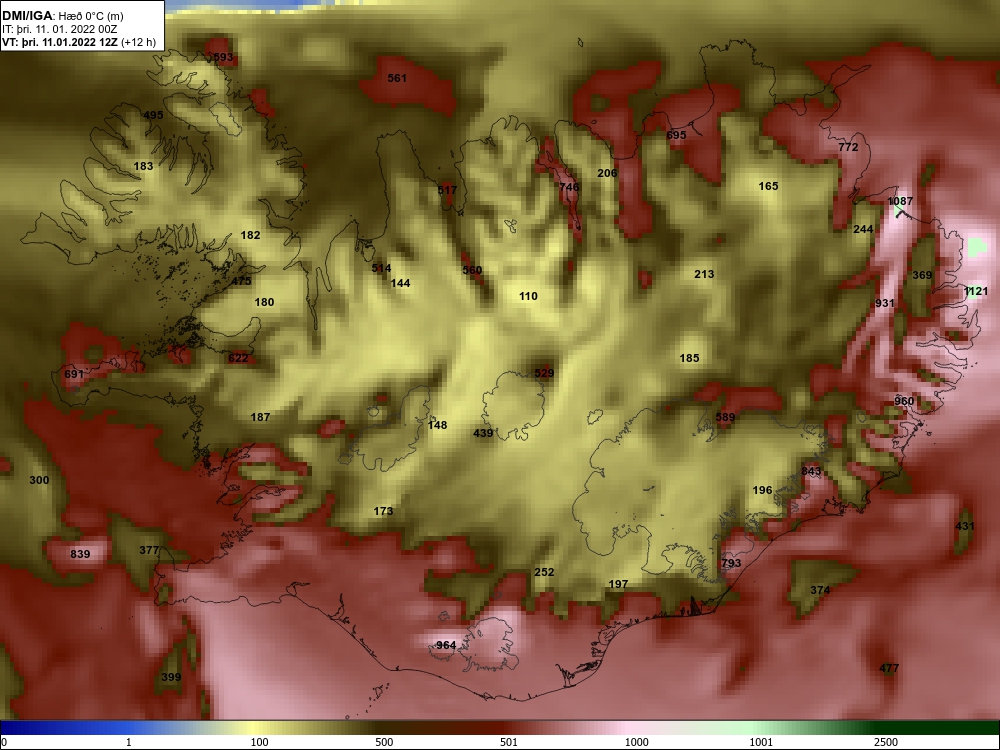
Task: Select the 561 height value
Action: [397, 78]
